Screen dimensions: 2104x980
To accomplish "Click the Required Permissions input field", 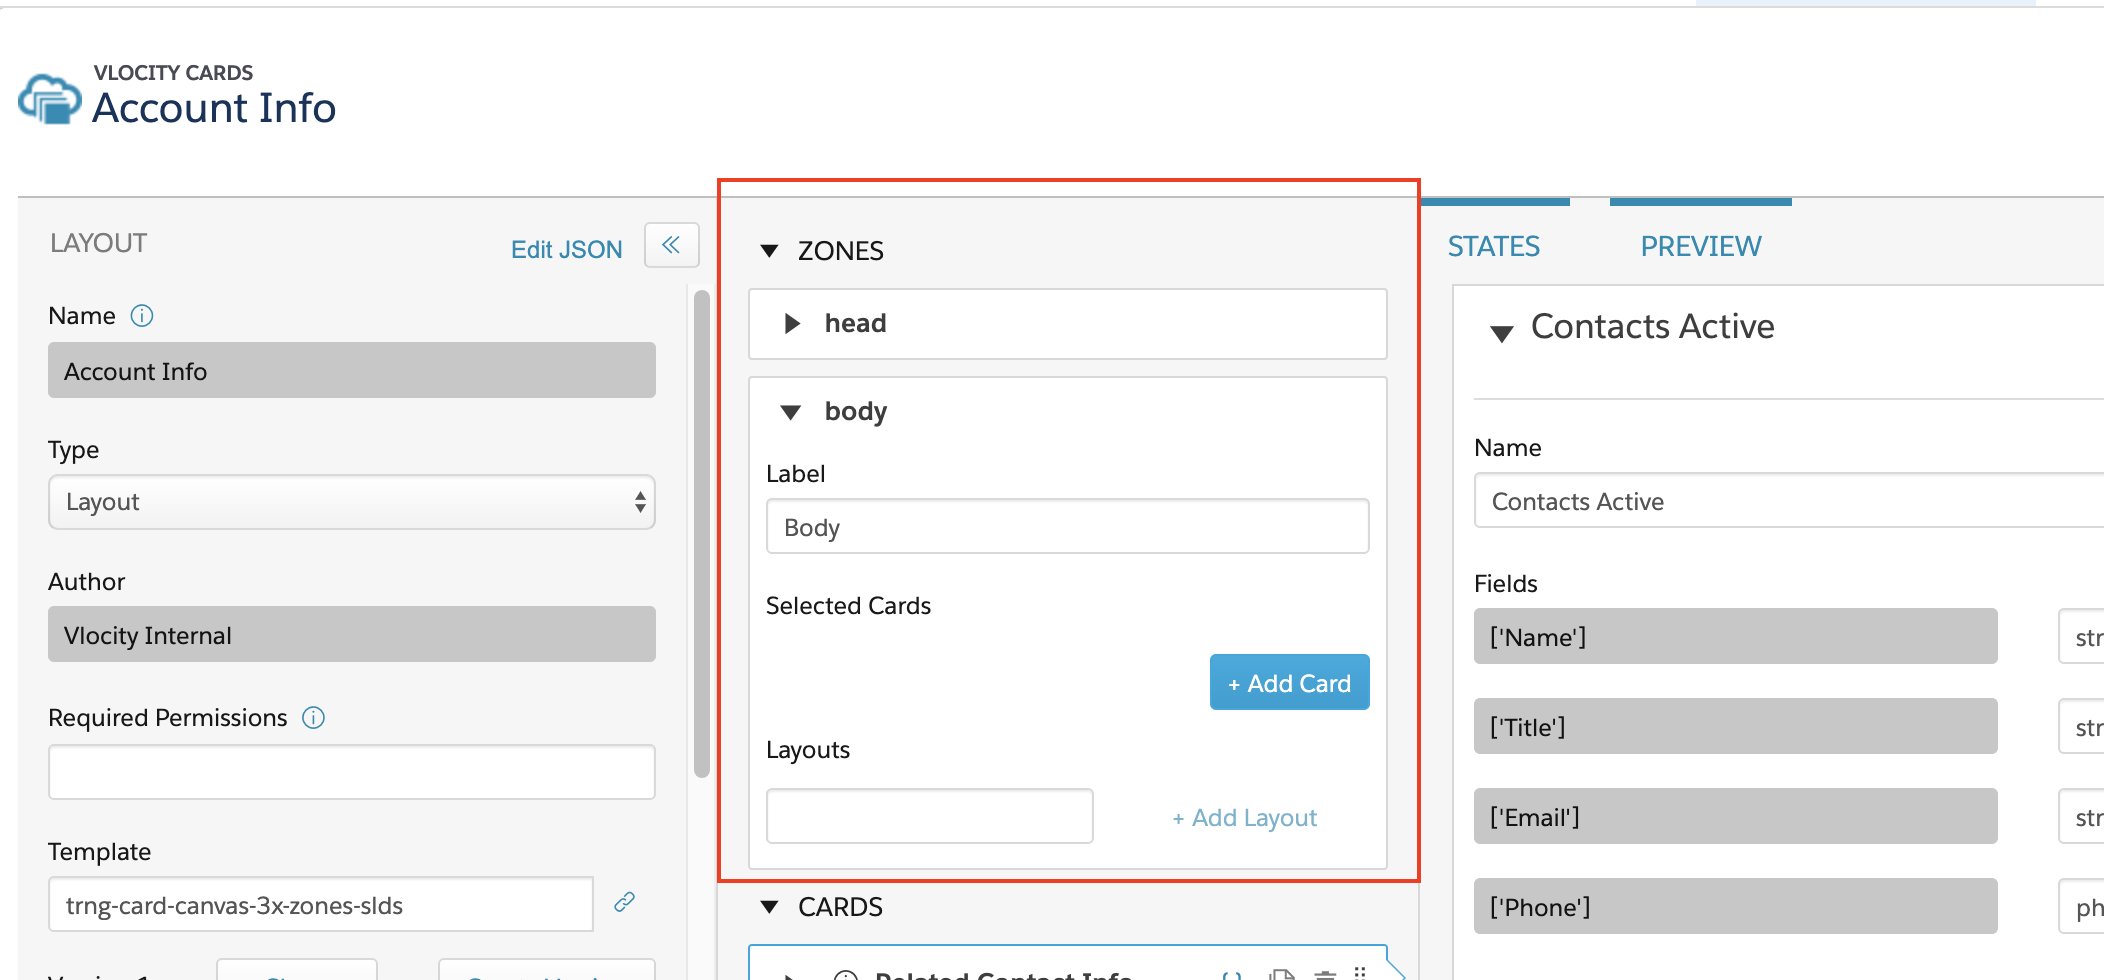I will tap(352, 772).
